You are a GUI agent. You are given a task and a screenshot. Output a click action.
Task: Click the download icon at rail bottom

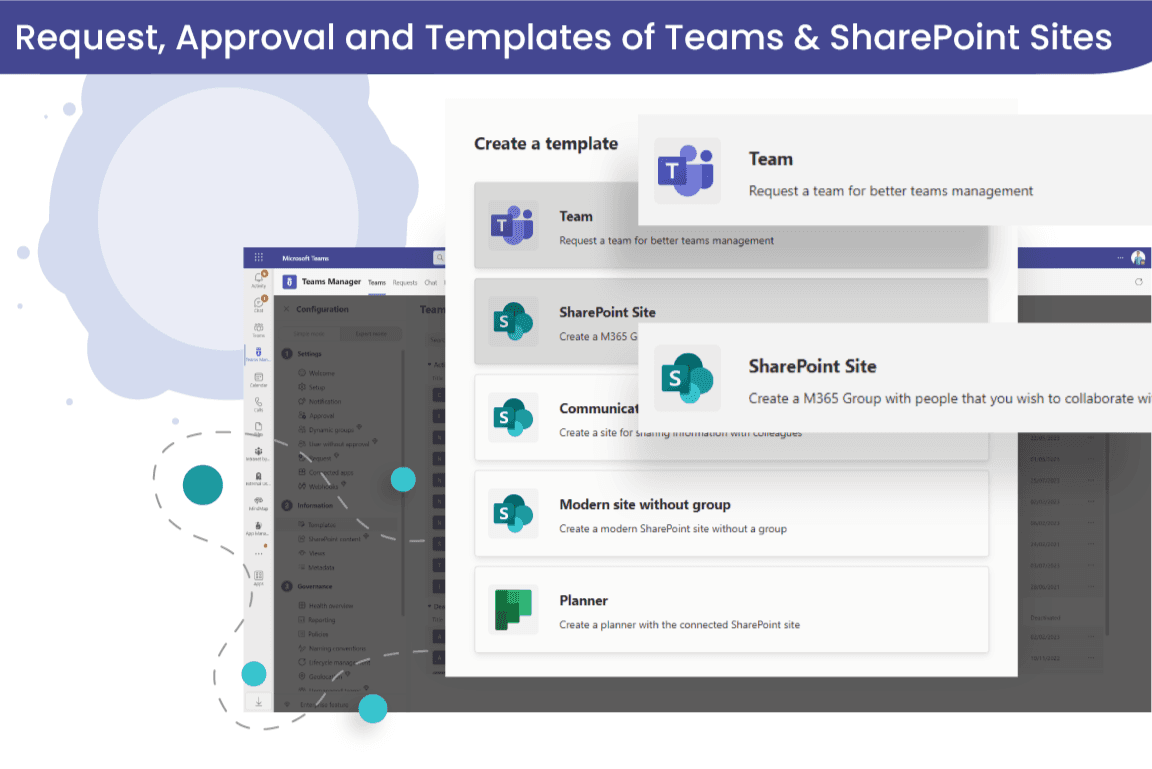pyautogui.click(x=259, y=702)
